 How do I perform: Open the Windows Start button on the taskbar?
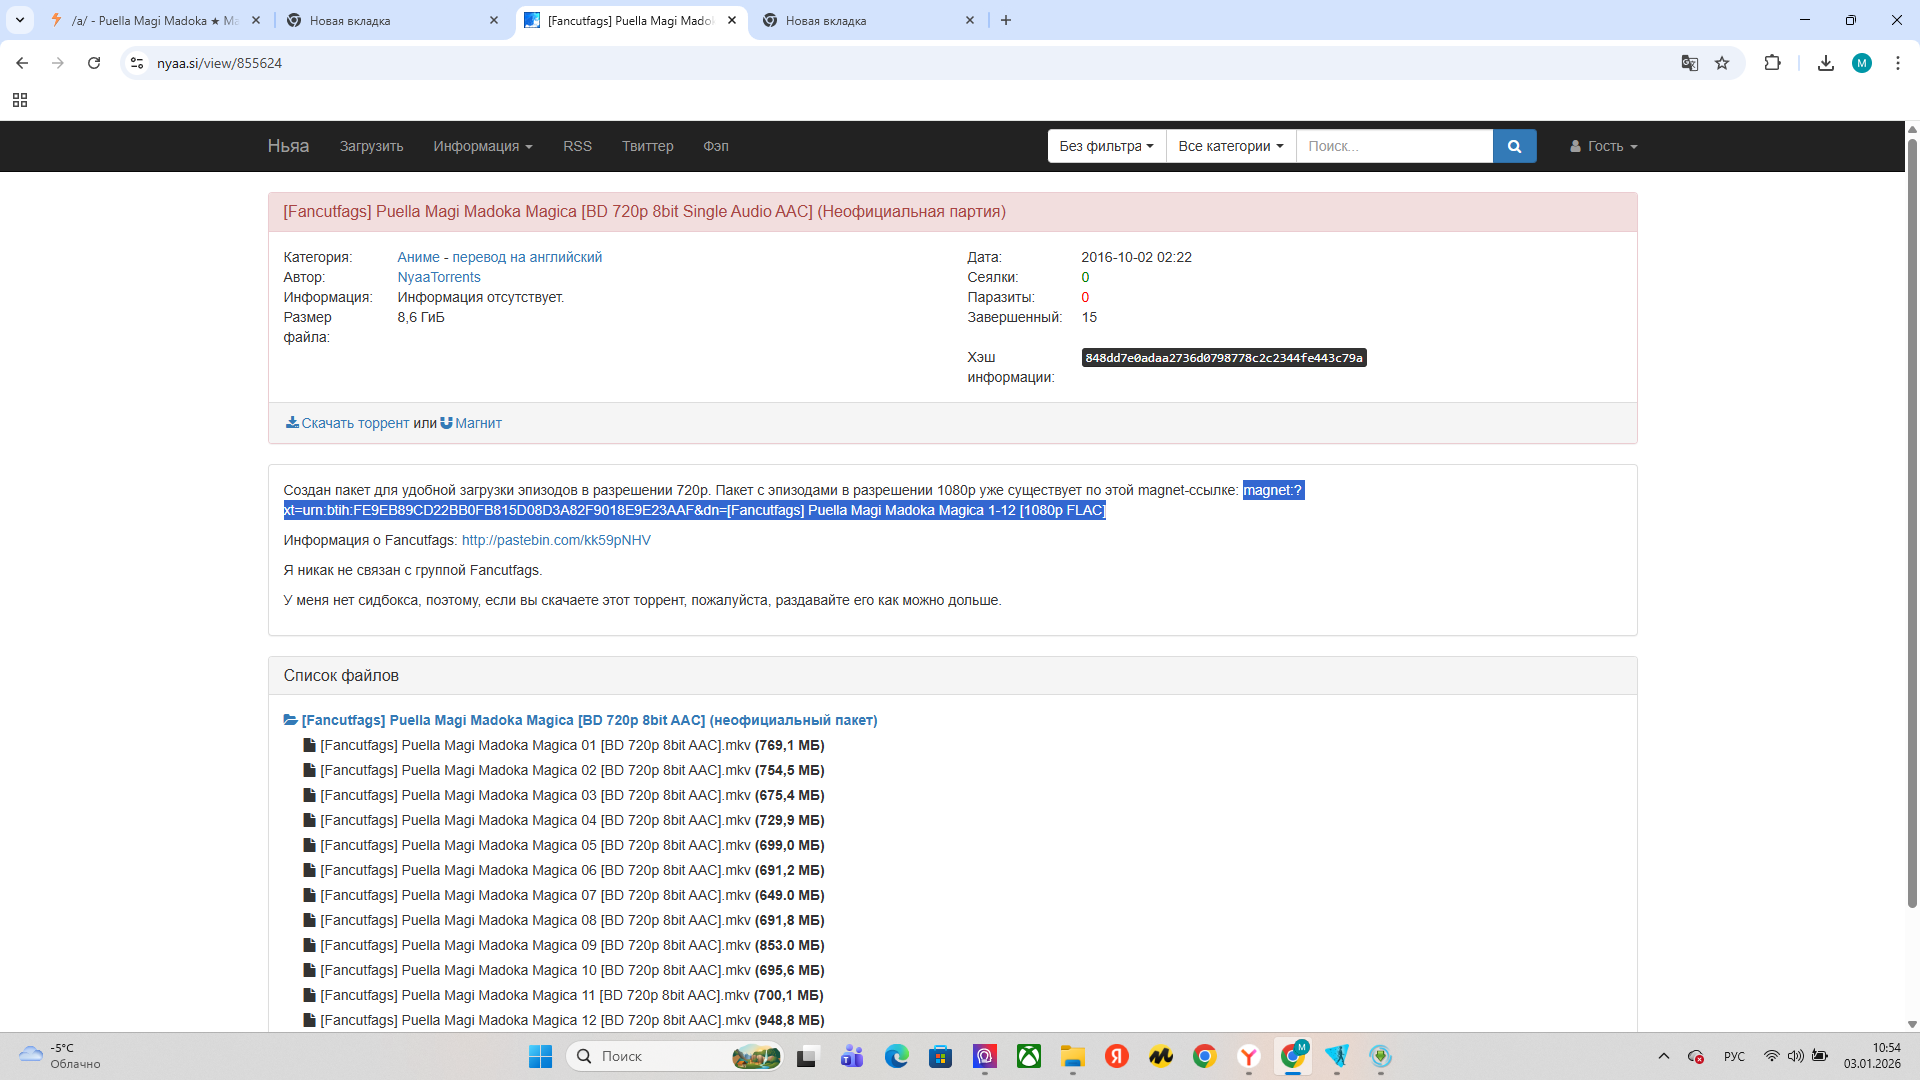click(x=540, y=1056)
